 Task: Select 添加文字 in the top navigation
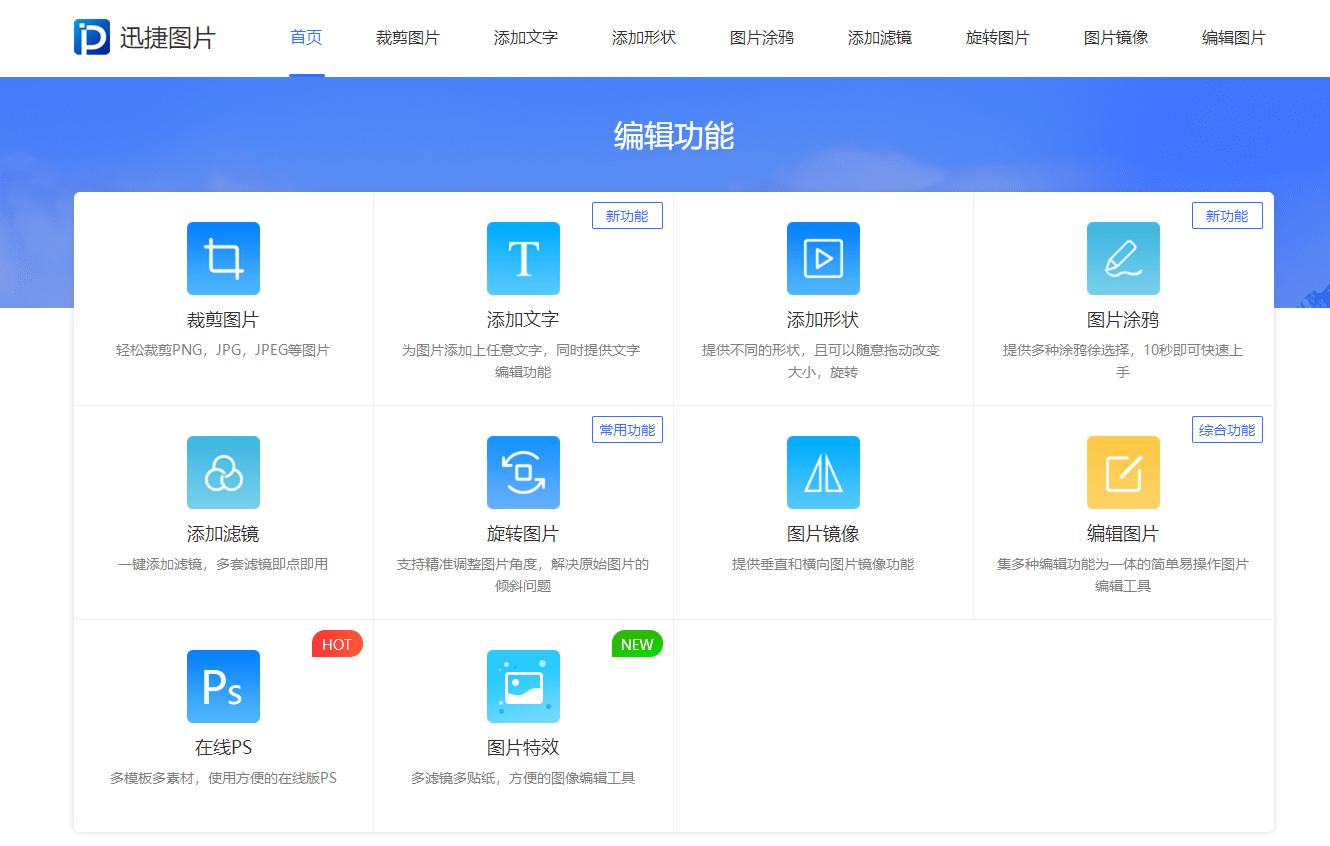pos(525,37)
